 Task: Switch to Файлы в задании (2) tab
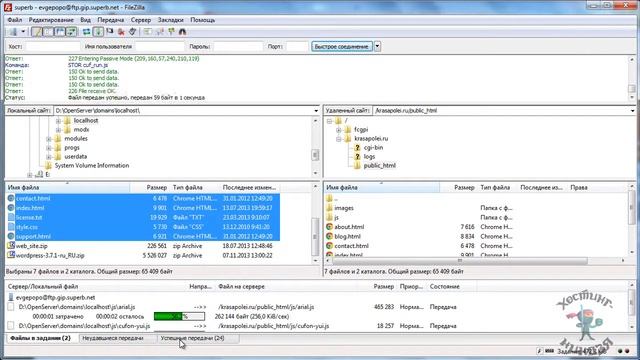click(40, 338)
